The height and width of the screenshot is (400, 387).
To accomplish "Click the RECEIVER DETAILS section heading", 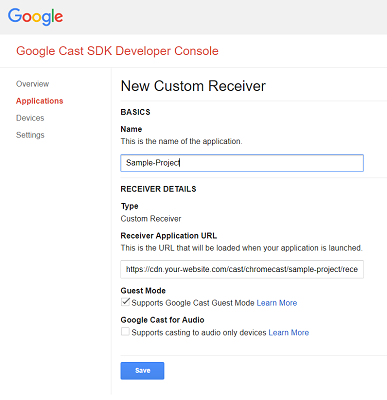I will tap(158, 189).
